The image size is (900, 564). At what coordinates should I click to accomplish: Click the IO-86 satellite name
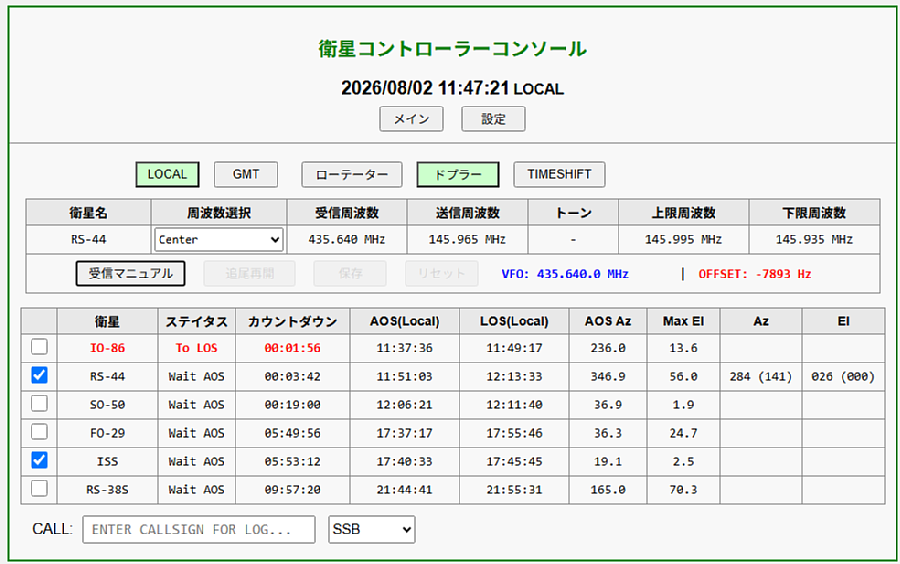107,348
